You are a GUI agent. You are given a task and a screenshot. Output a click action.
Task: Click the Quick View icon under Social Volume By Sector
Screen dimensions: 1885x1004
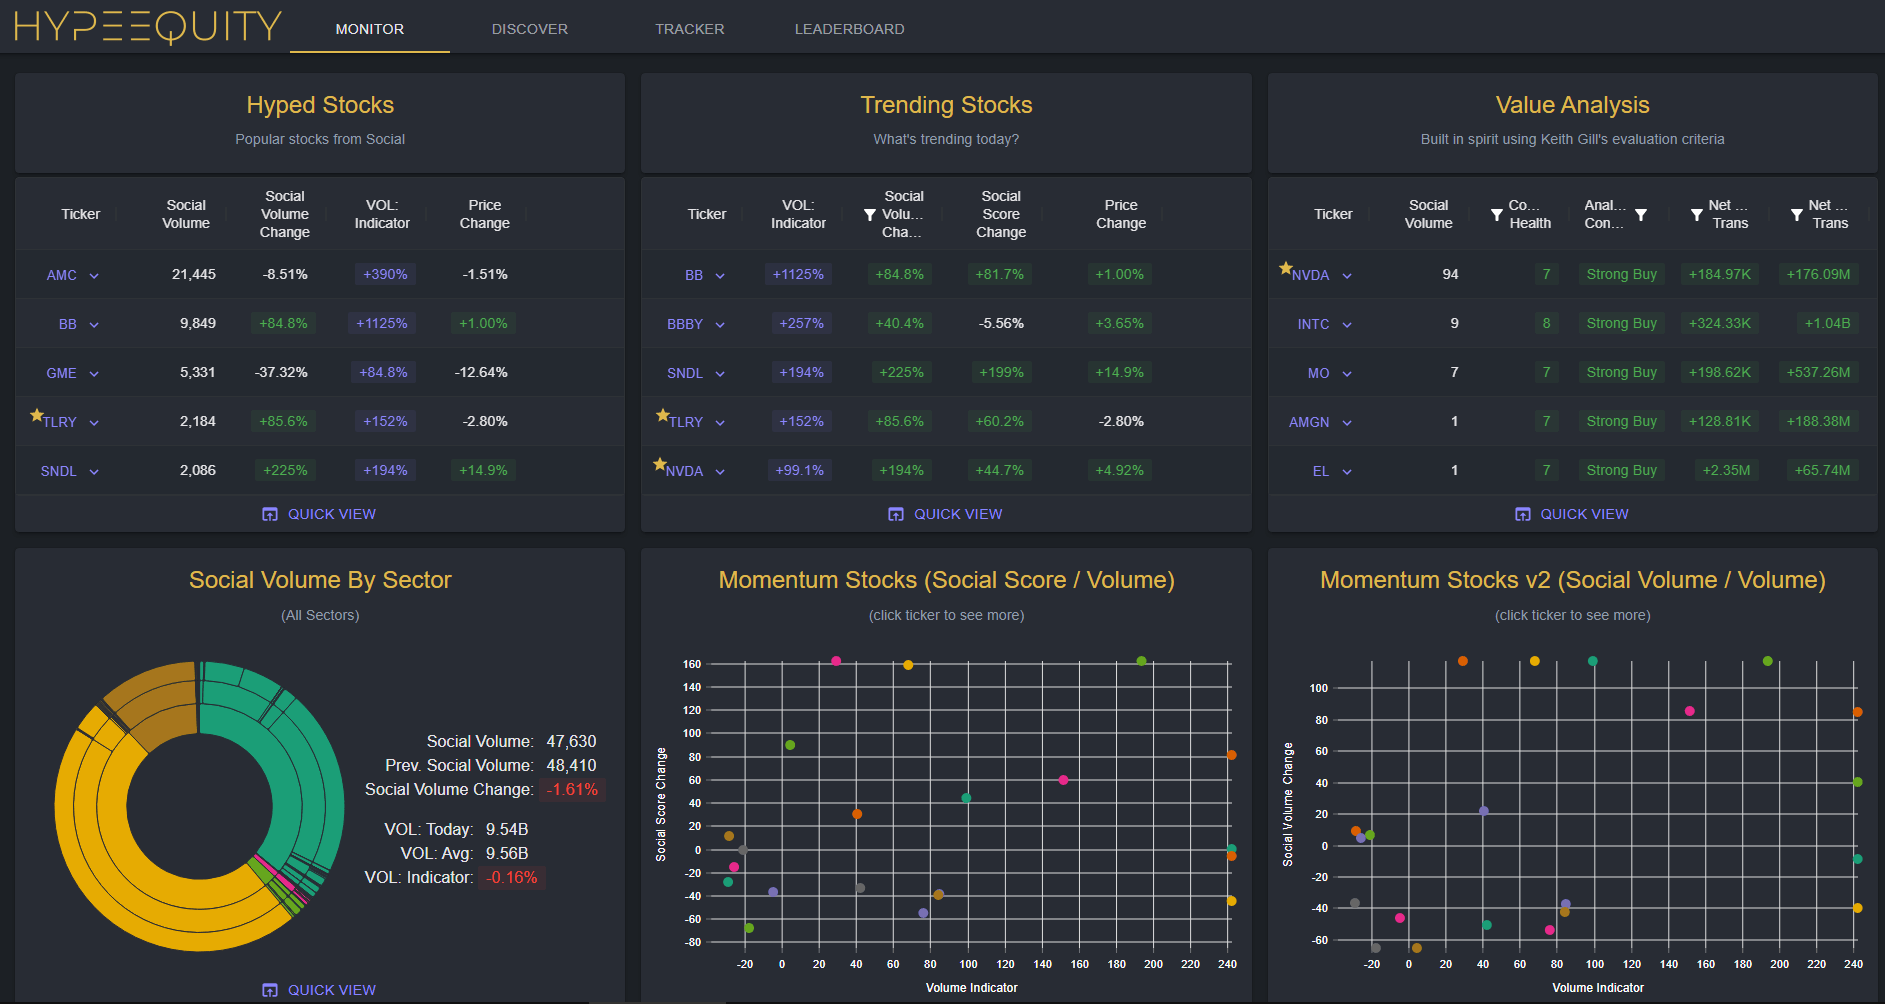click(270, 990)
